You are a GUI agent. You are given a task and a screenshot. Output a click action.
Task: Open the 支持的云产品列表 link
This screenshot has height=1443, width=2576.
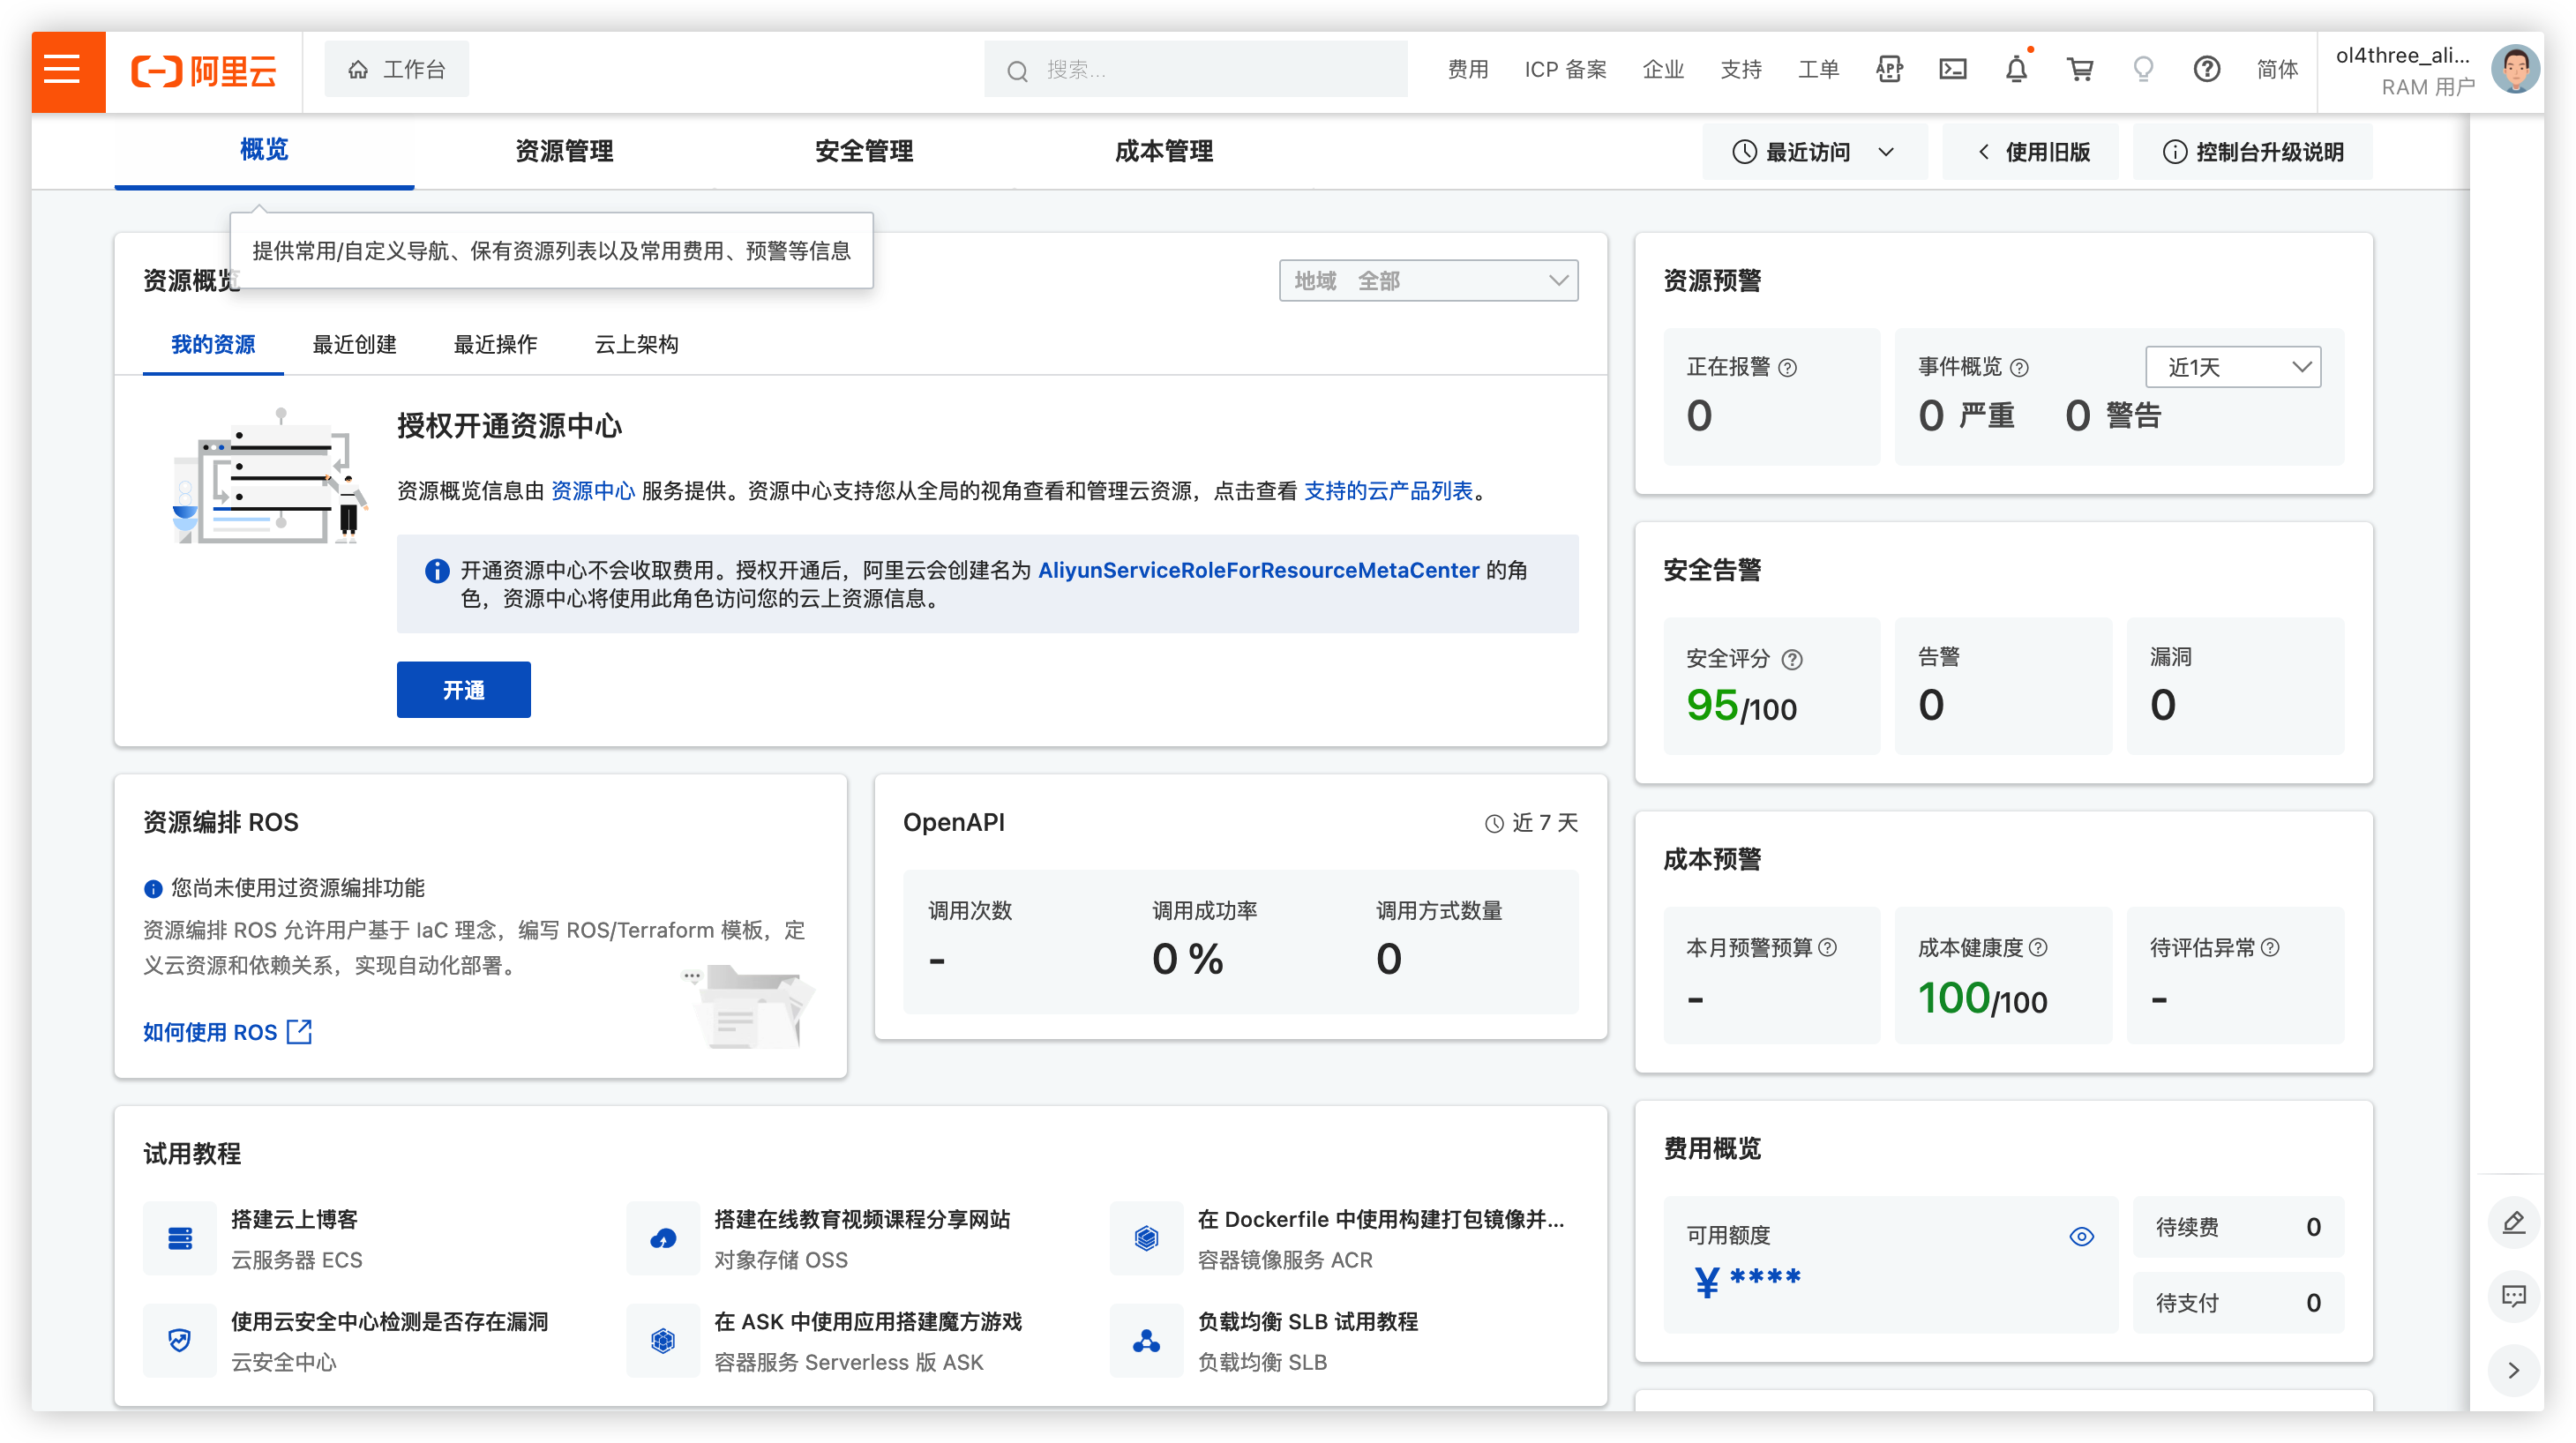point(1388,491)
